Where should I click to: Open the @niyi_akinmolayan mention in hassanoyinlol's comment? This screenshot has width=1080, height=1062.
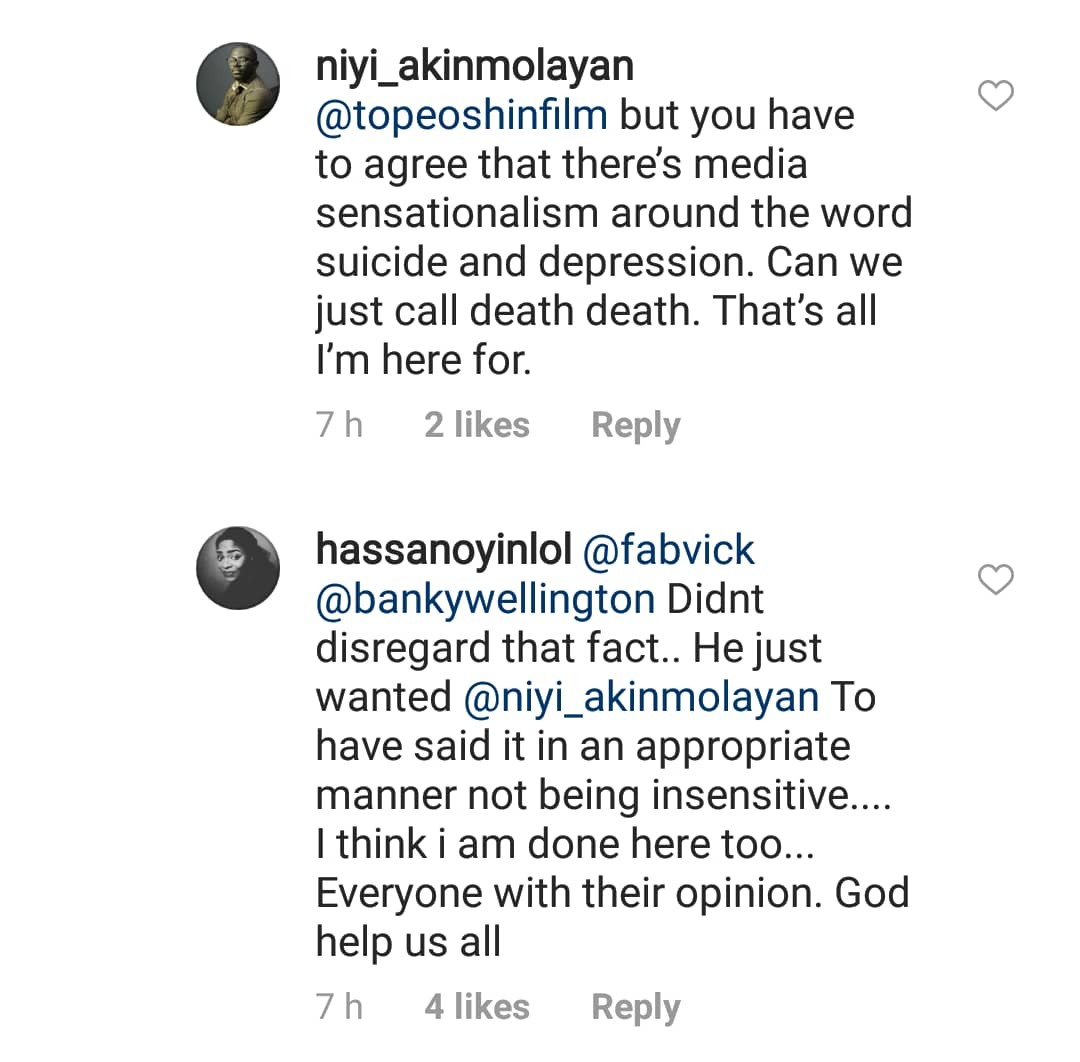click(x=642, y=697)
